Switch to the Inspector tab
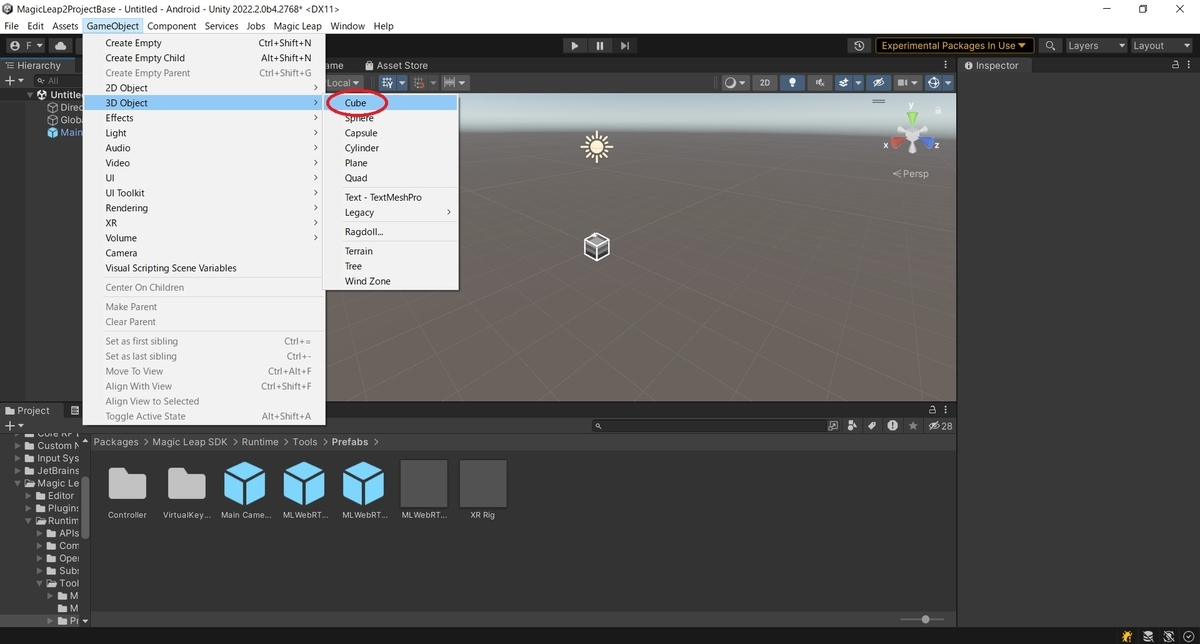 (990, 66)
